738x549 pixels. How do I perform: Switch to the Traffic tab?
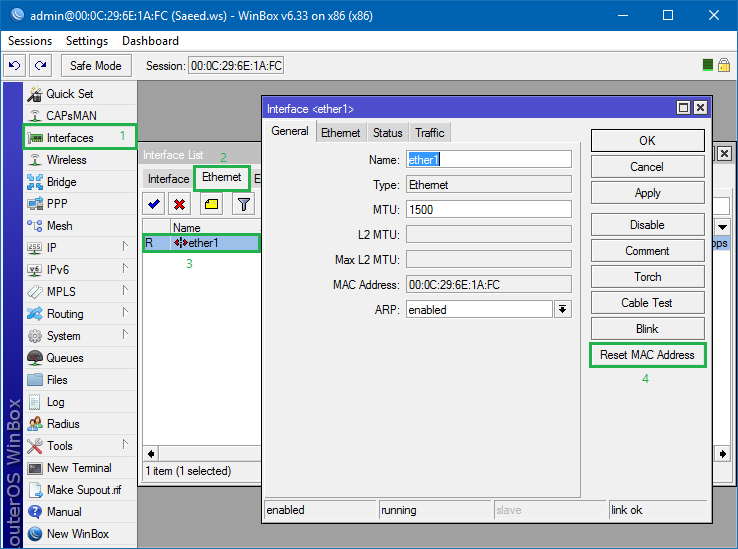click(429, 133)
